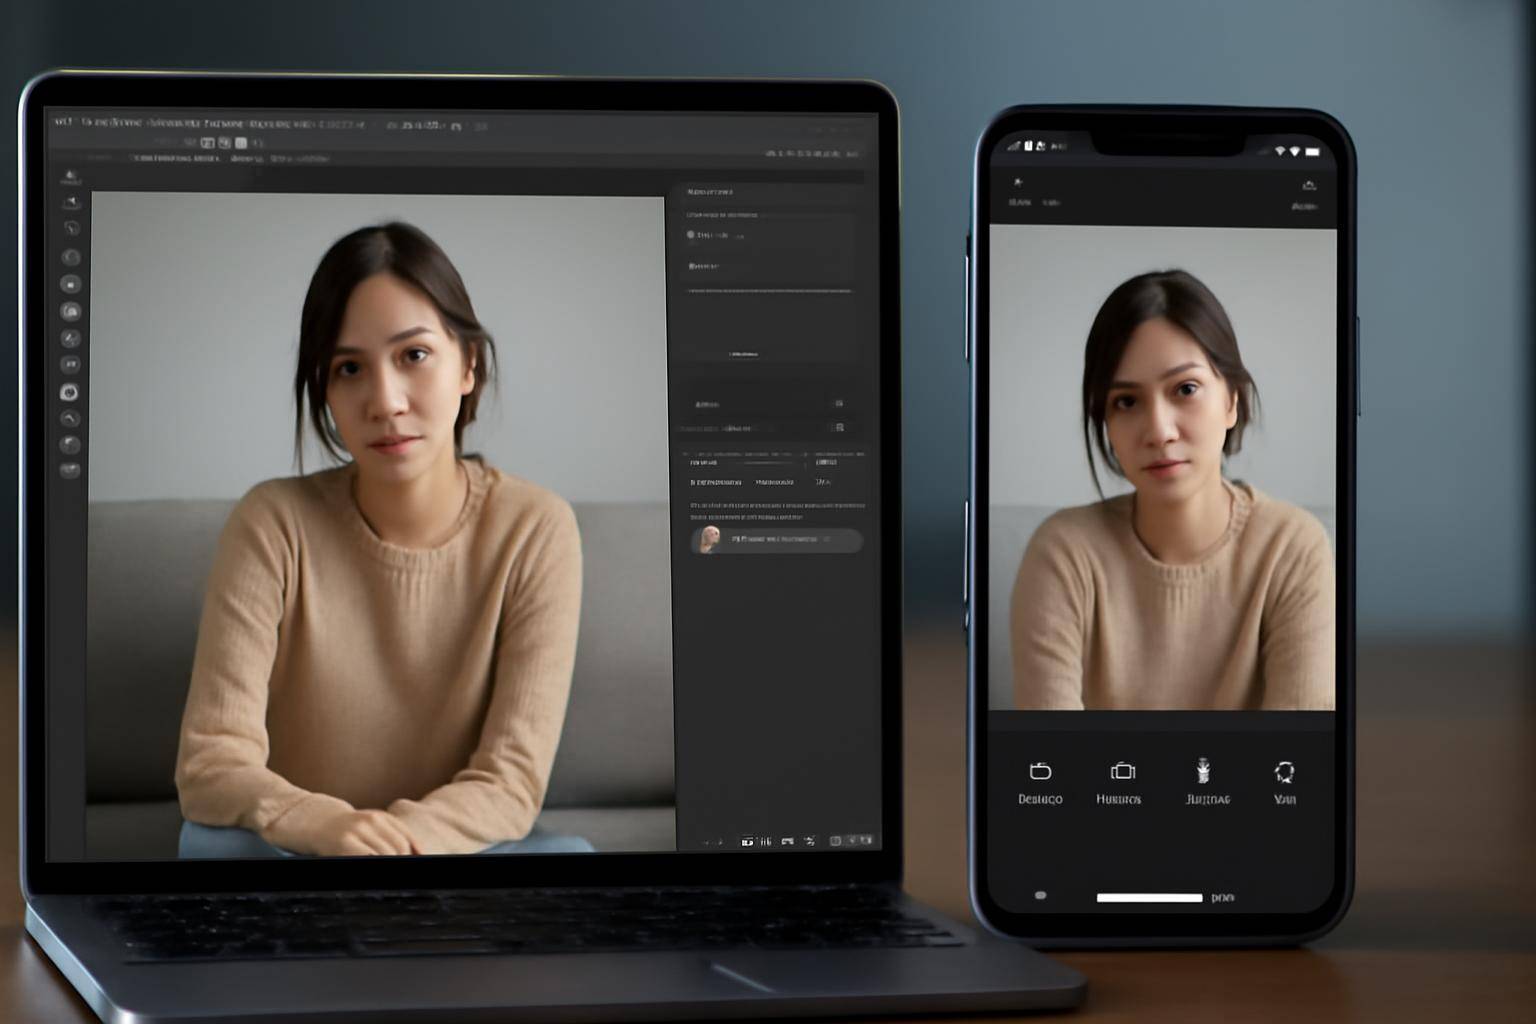Switch to the first document tab below the options bar
The image size is (1536, 1024).
[176, 158]
